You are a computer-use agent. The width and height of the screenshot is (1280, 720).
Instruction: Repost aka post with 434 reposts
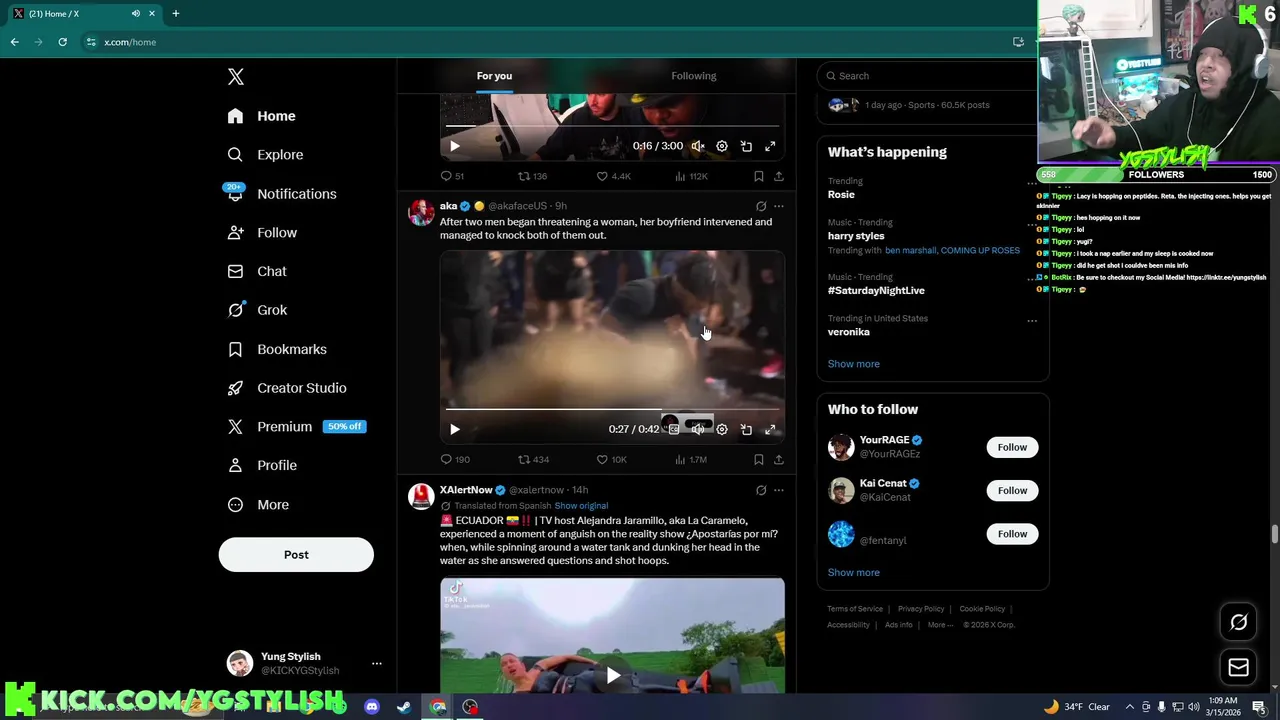tap(533, 459)
